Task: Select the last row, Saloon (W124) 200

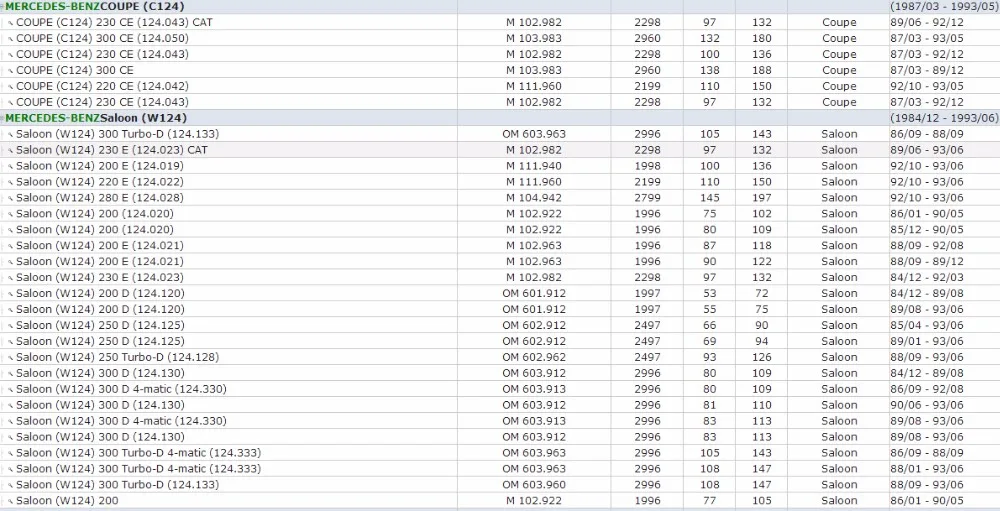Action: pos(67,501)
